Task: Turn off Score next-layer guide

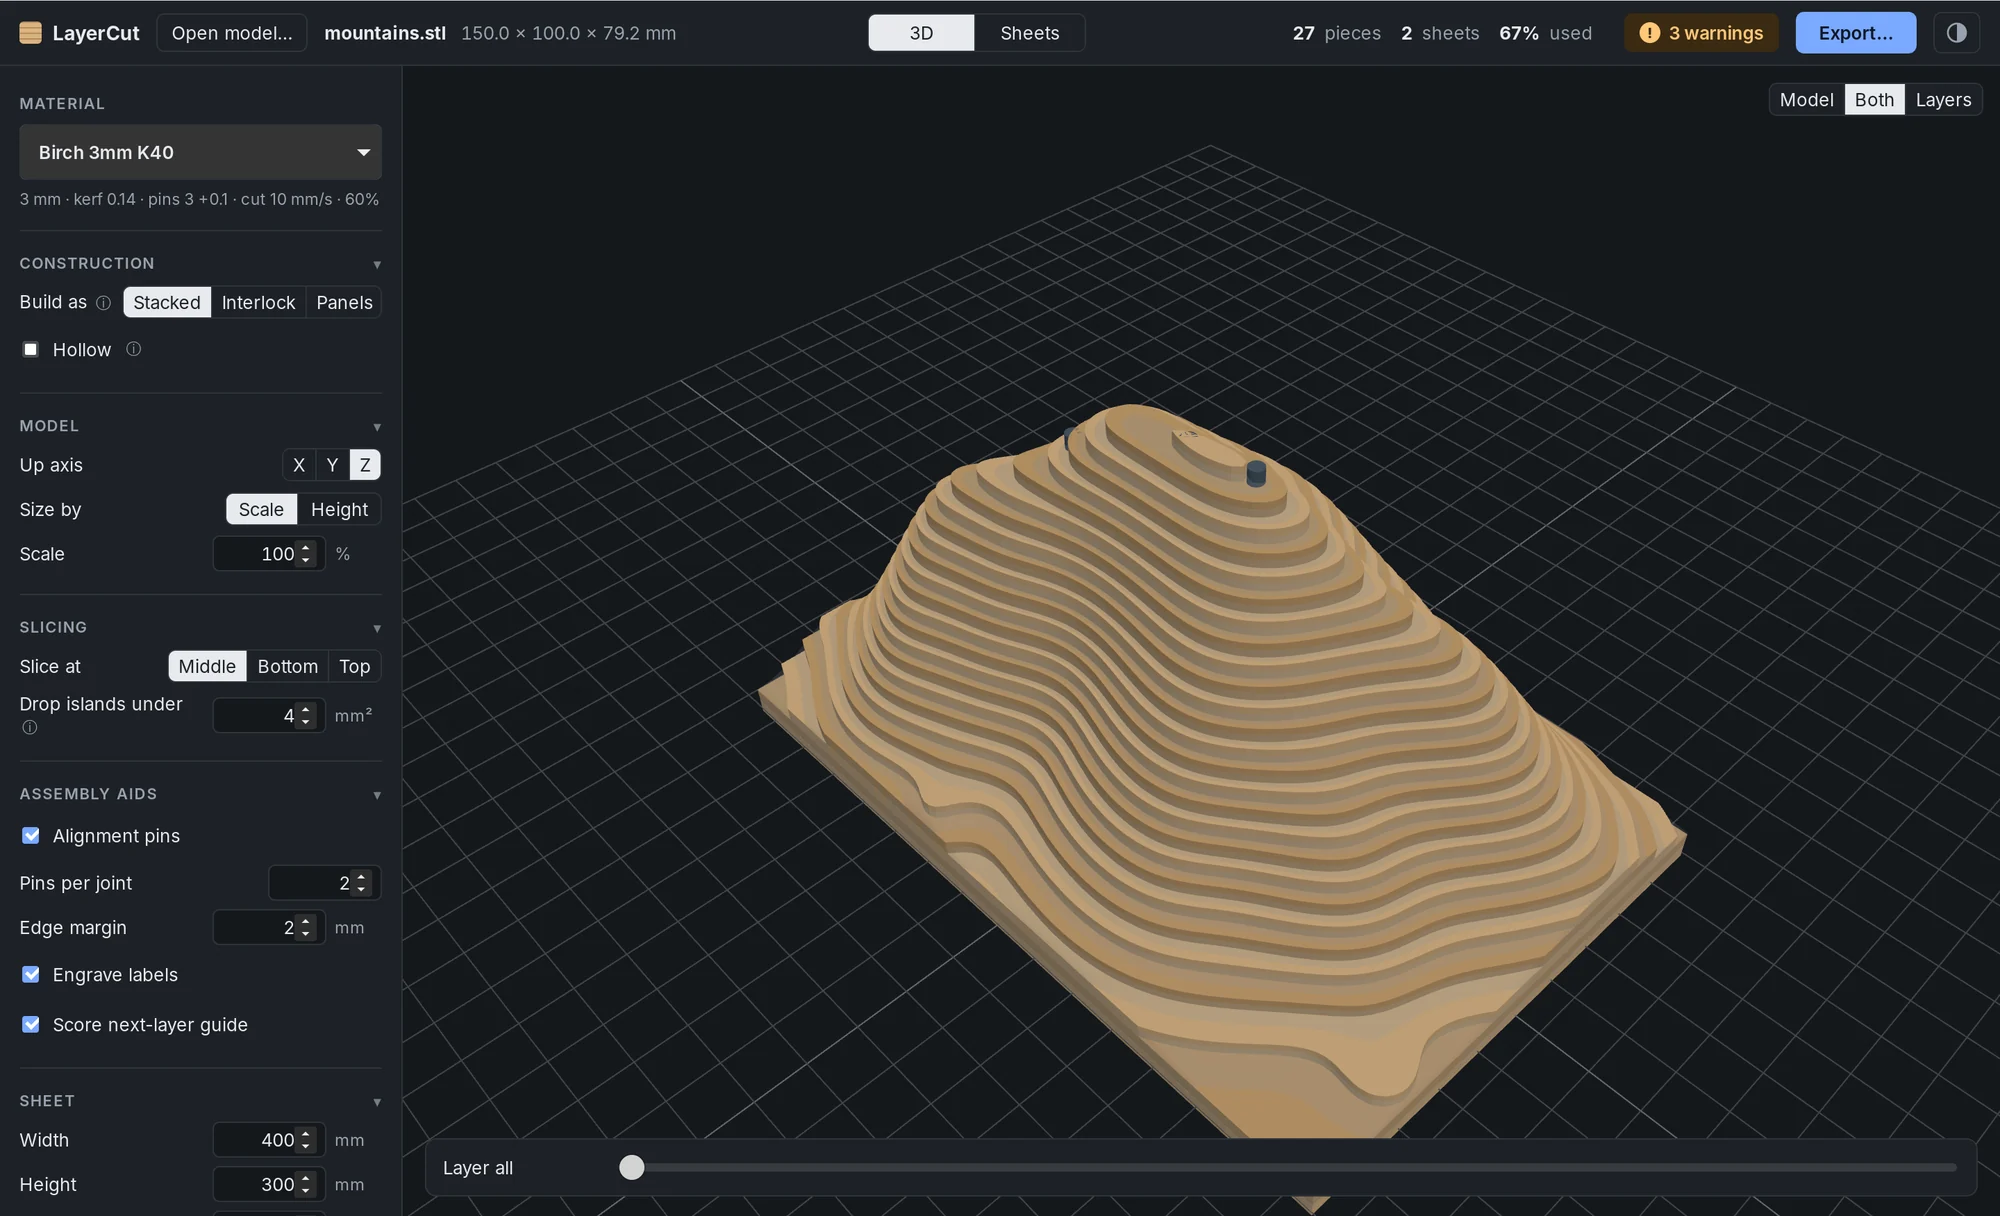Action: tap(31, 1024)
